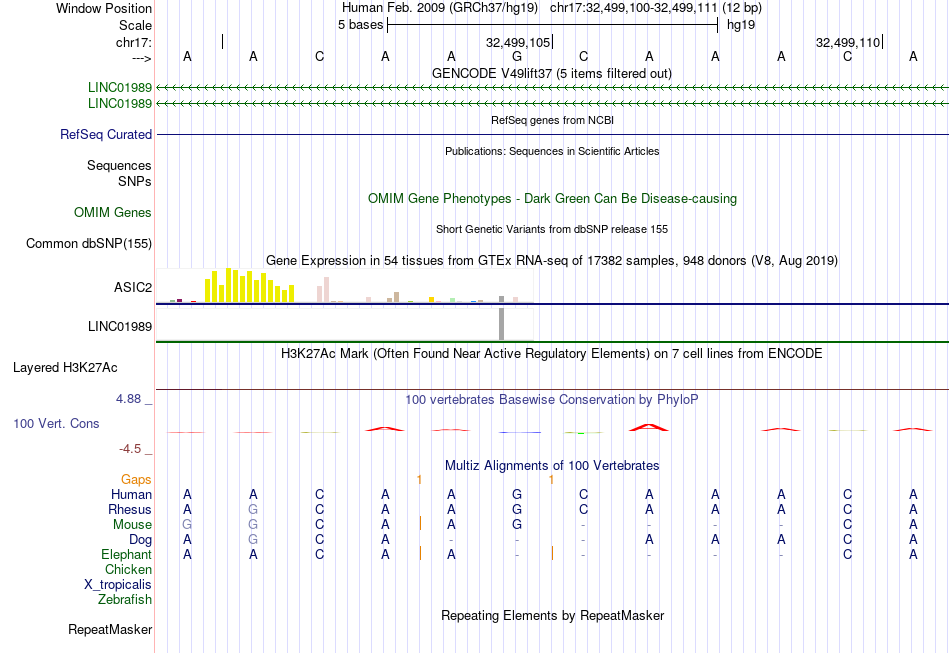Viewport: 950px width, 653px height.
Task: Click the H3K27Ac Mark ENCODE title
Action: coord(552,353)
